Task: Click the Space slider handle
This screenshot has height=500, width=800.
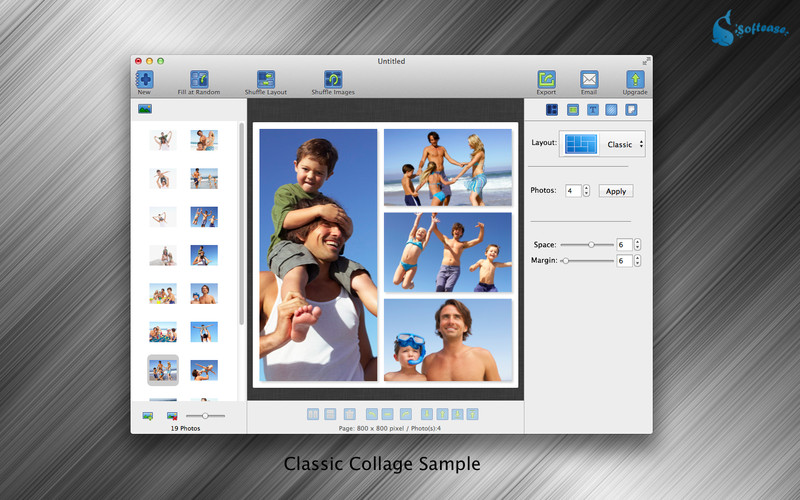Action: (591, 245)
